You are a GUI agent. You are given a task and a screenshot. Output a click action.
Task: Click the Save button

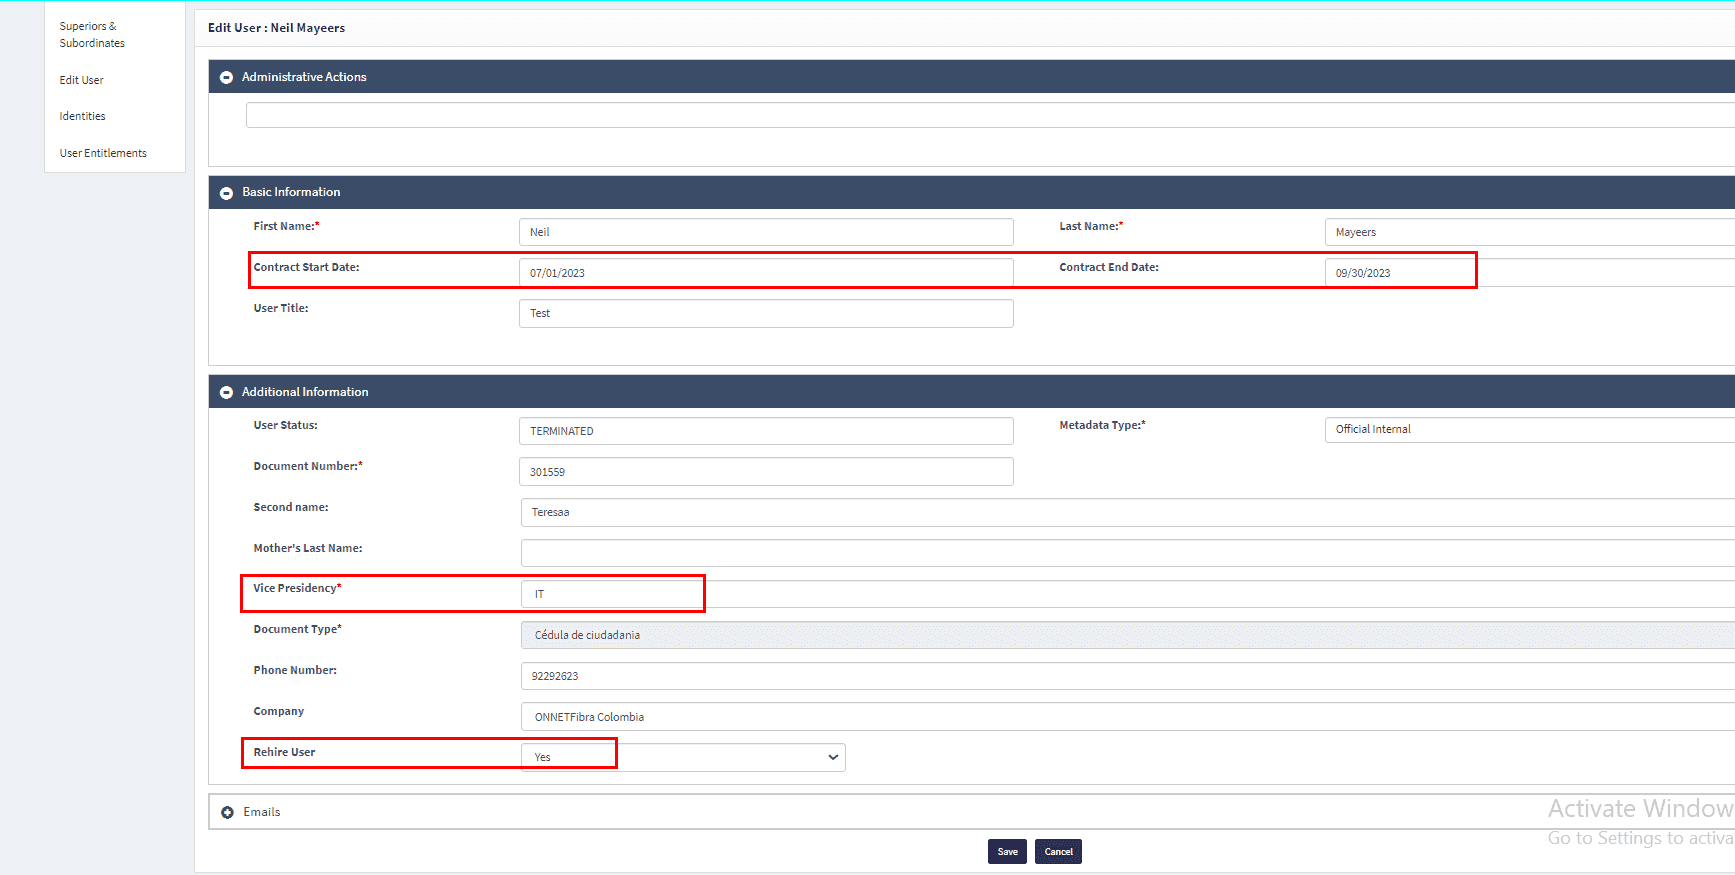pyautogui.click(x=1007, y=852)
